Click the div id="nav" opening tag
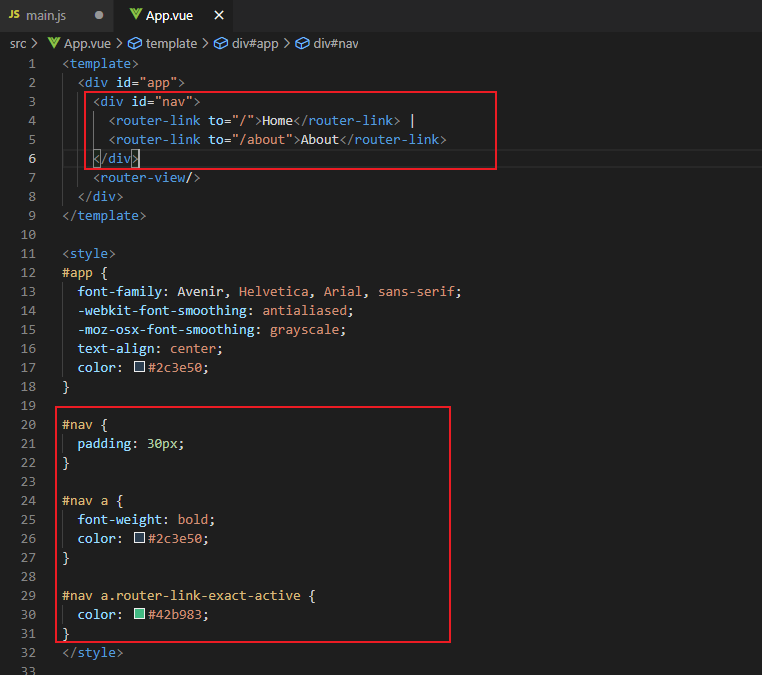This screenshot has height=675, width=762. coord(146,102)
